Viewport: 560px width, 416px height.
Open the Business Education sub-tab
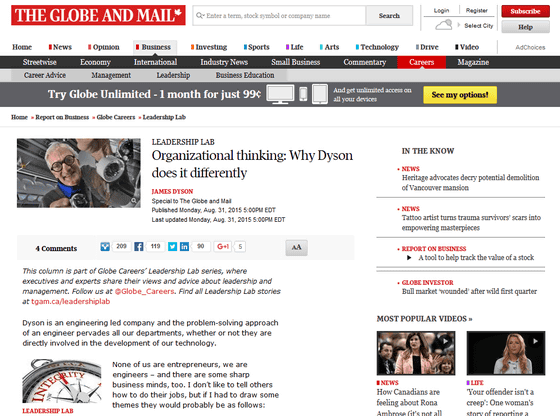(x=245, y=75)
